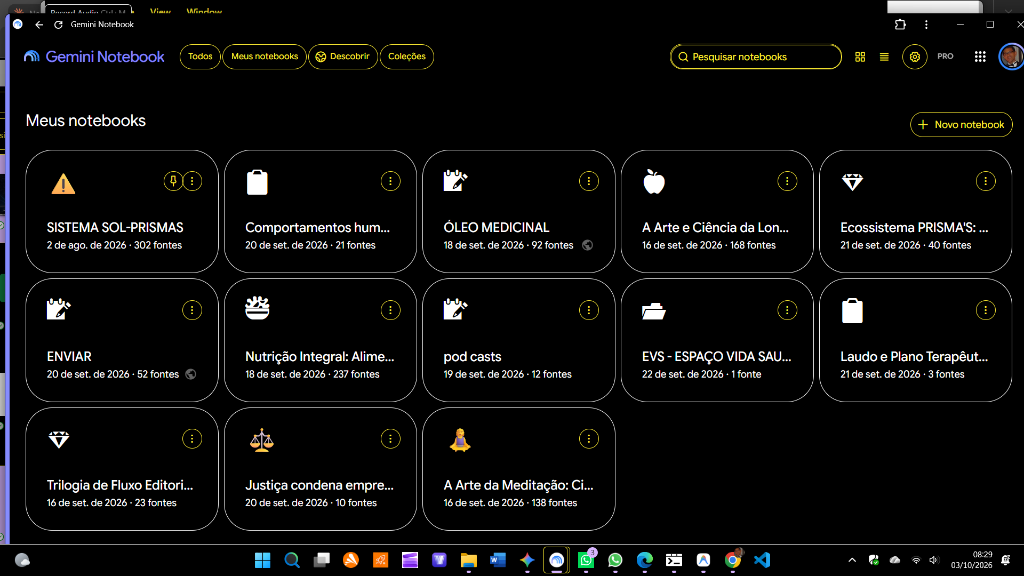The image size is (1024, 576).
Task: Open the settings gear
Action: [x=915, y=57]
